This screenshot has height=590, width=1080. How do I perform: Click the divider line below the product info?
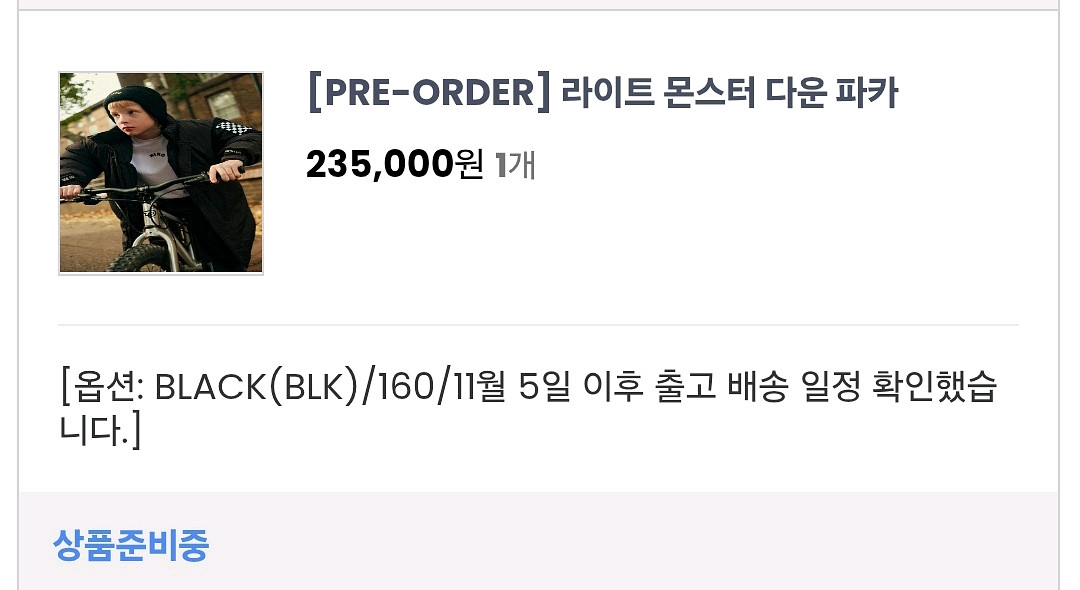click(538, 324)
